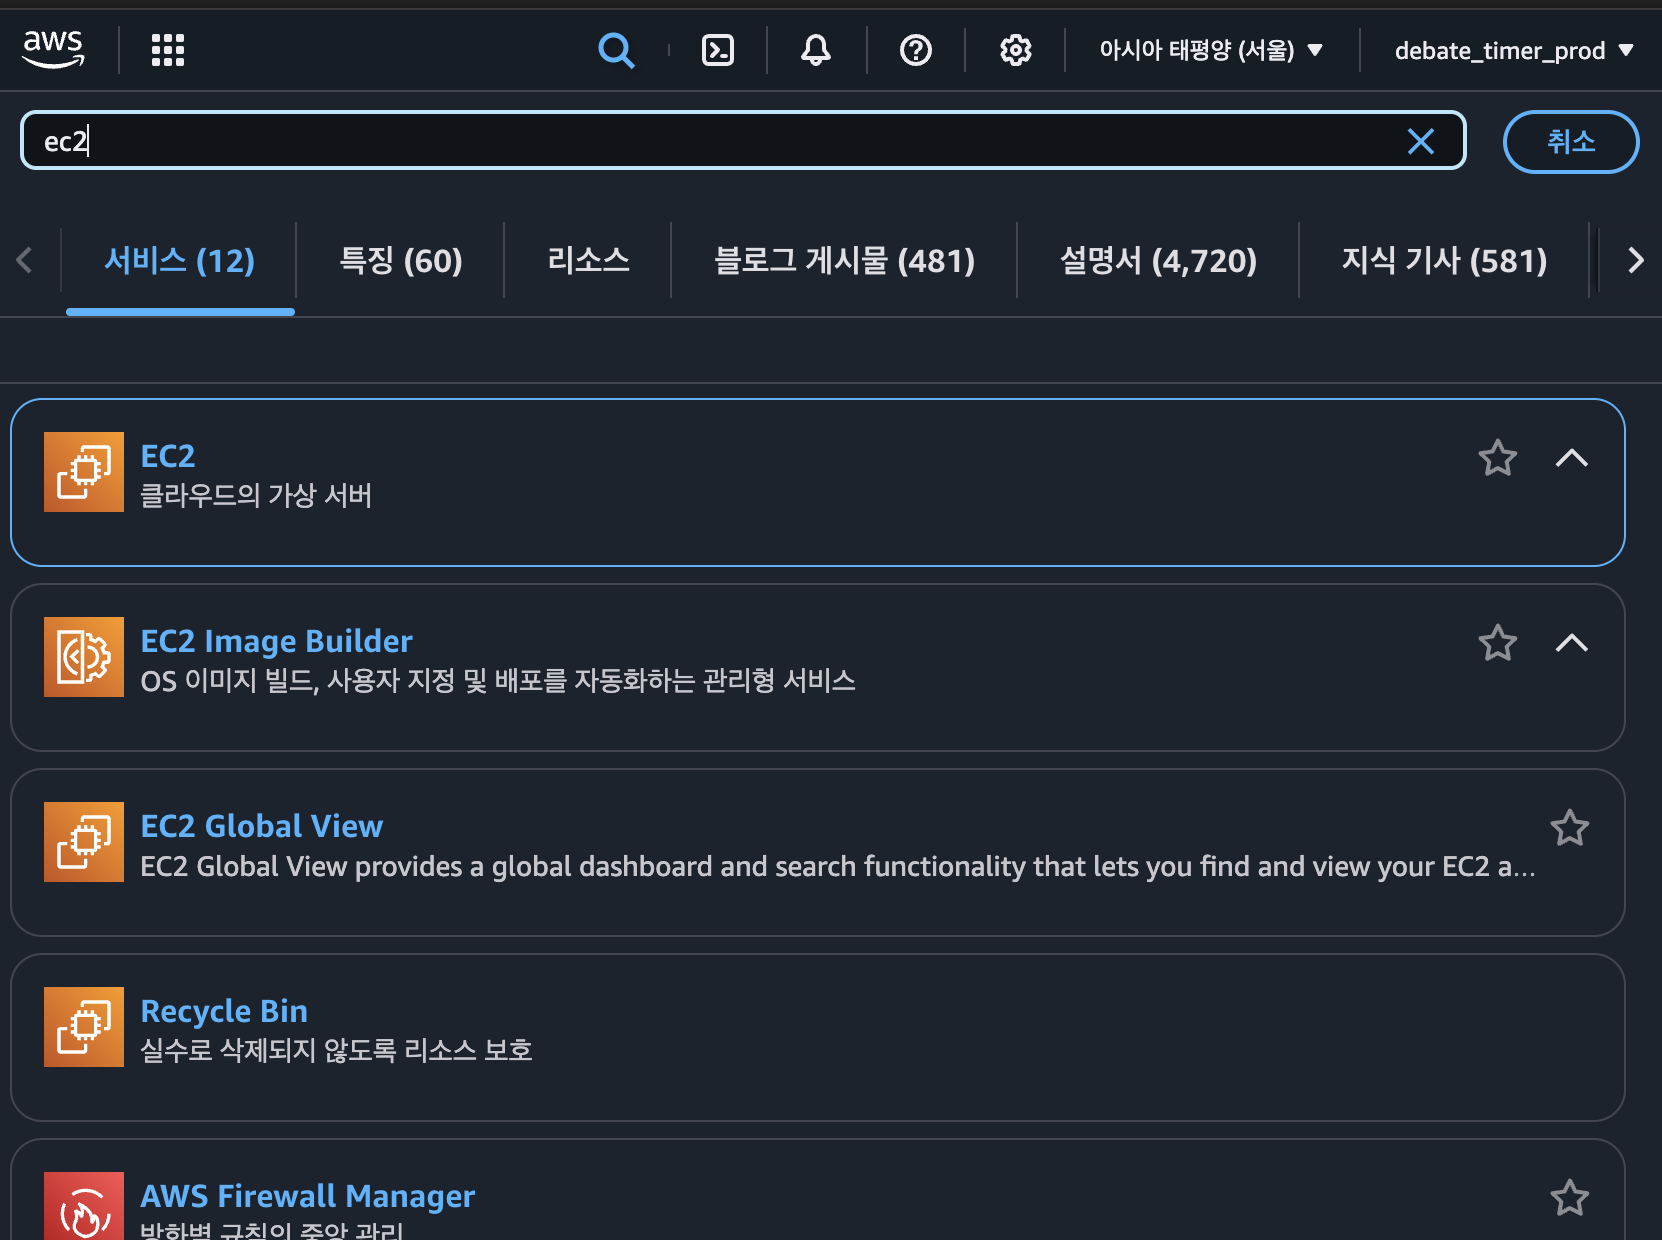Switch to 블로그 게시물 (481) tab
The image size is (1662, 1240).
(844, 261)
